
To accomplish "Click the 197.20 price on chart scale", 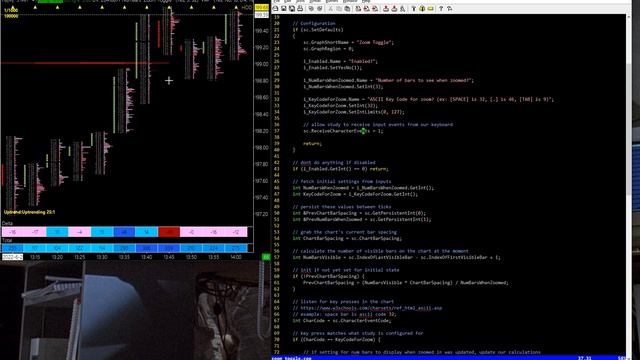I will click(262, 214).
